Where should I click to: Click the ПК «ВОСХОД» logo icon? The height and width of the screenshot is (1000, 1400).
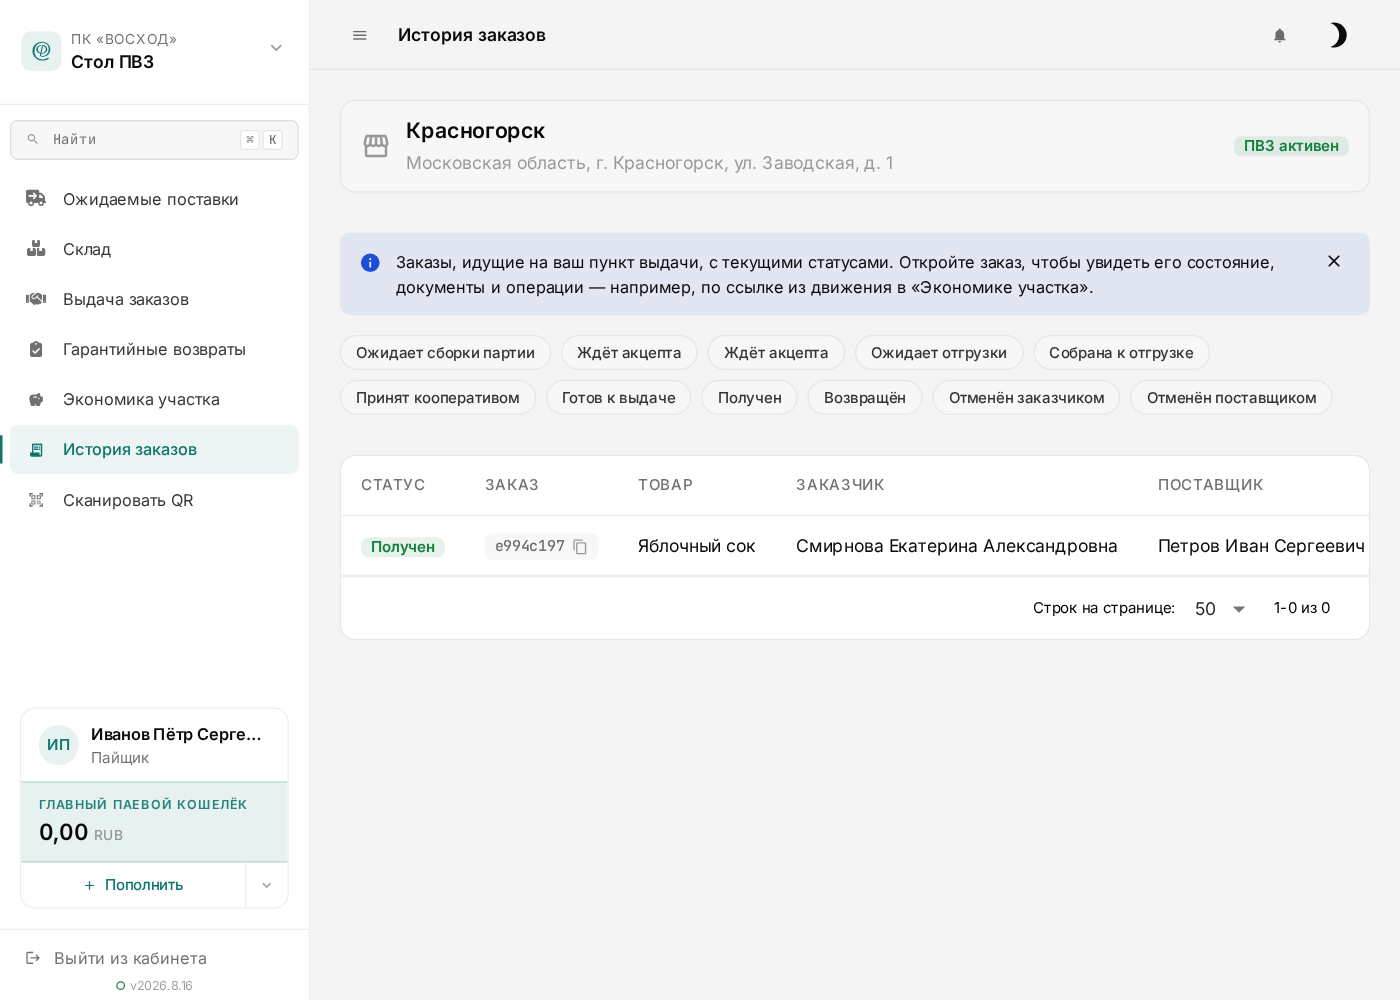(41, 51)
